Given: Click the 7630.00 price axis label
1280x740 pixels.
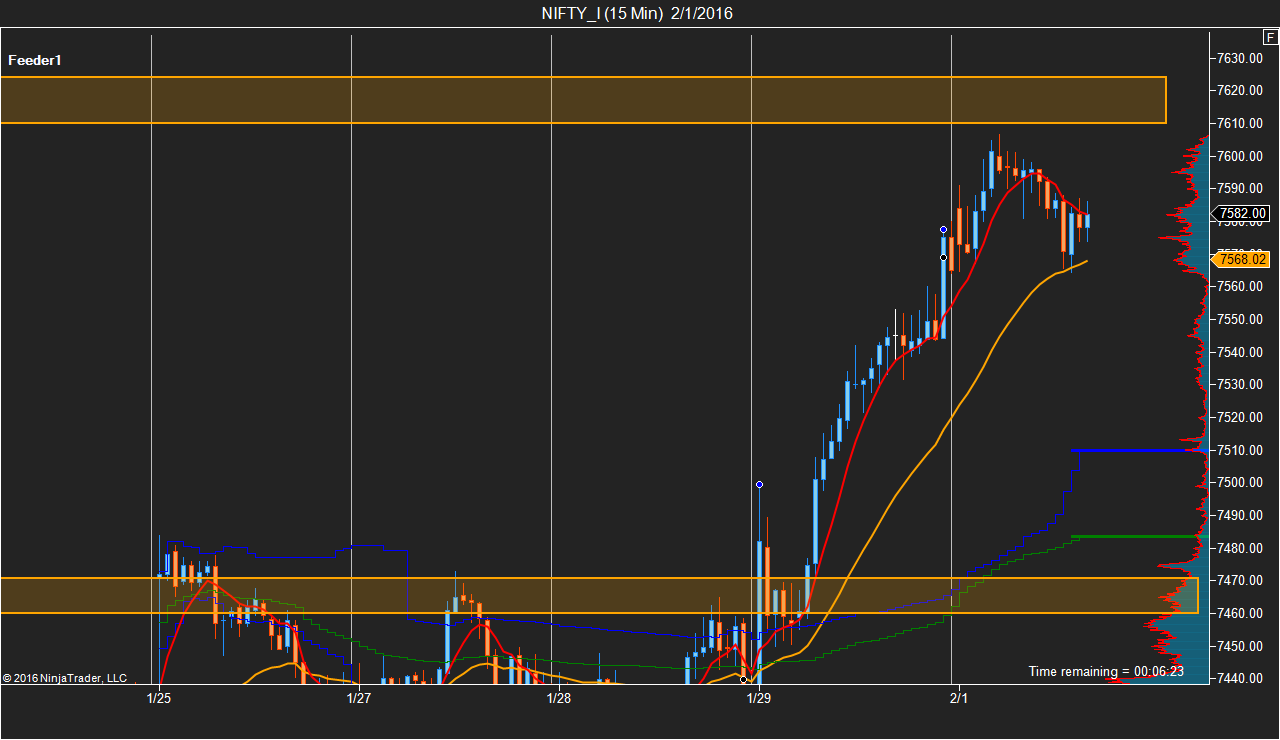Looking at the screenshot, I should [x=1239, y=58].
